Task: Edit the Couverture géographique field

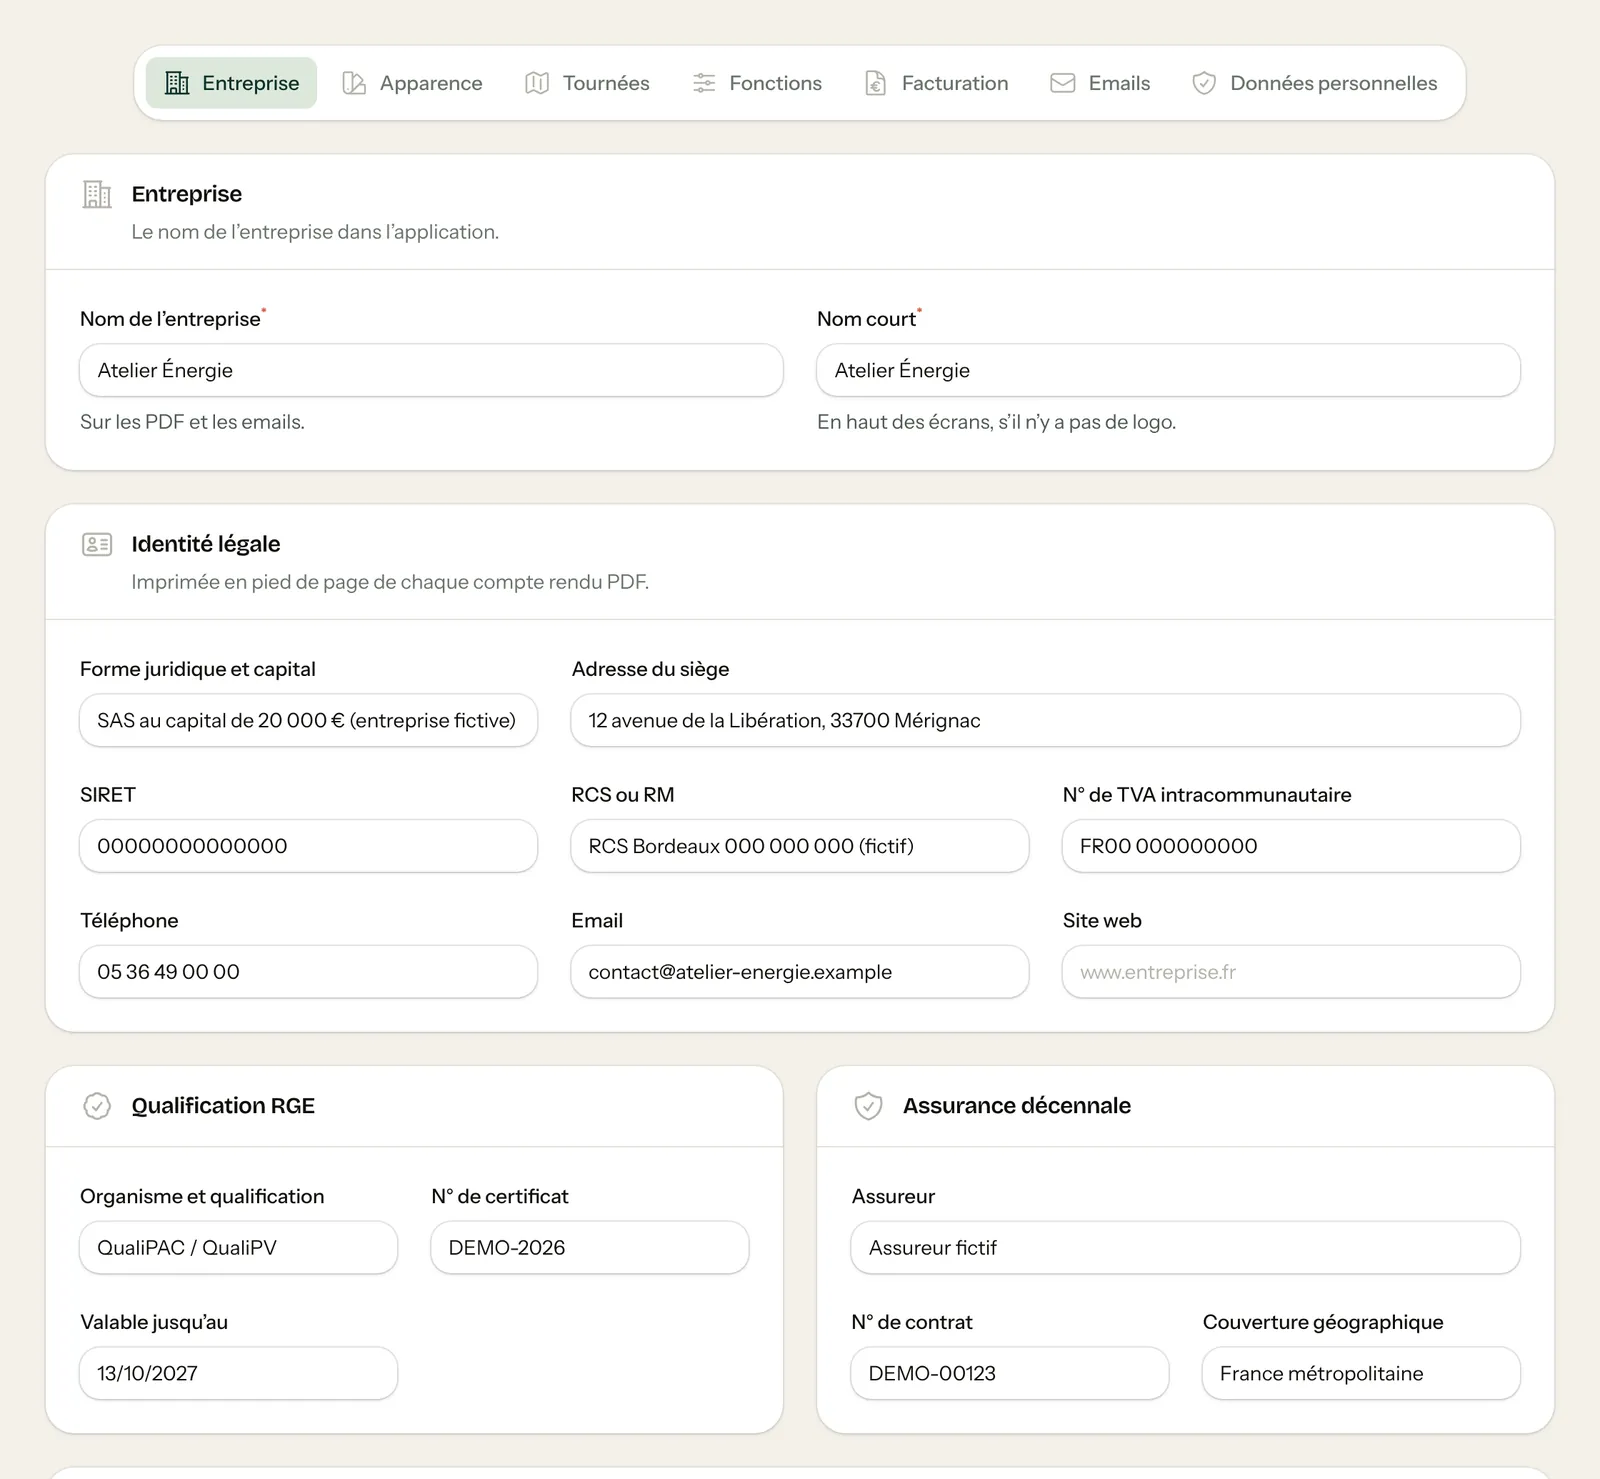Action: pos(1361,1373)
